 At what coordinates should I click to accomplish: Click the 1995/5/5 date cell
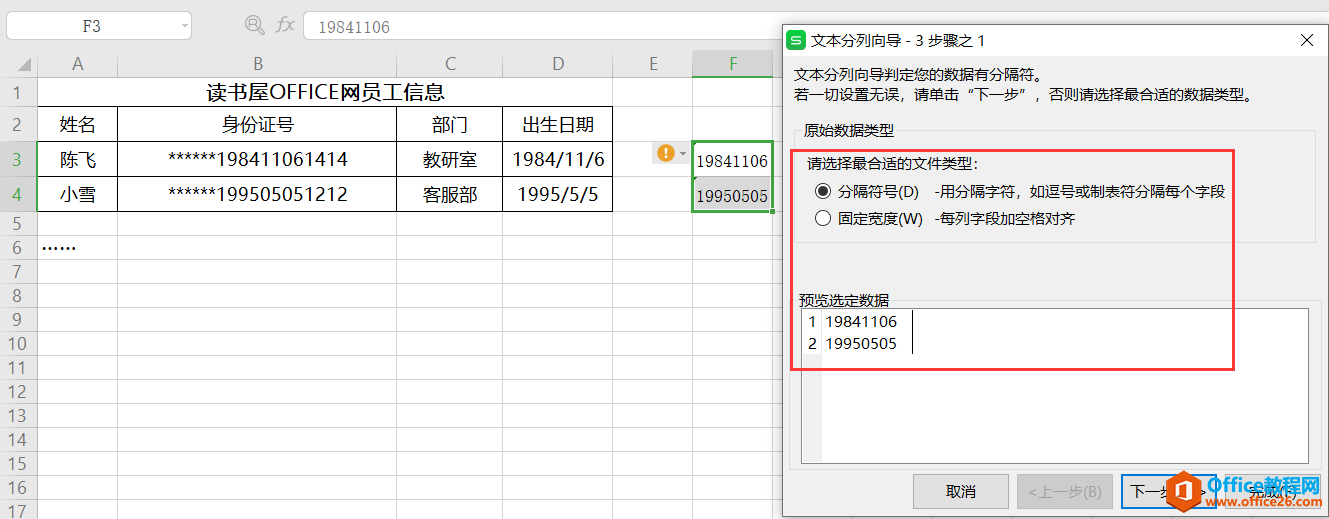point(557,195)
